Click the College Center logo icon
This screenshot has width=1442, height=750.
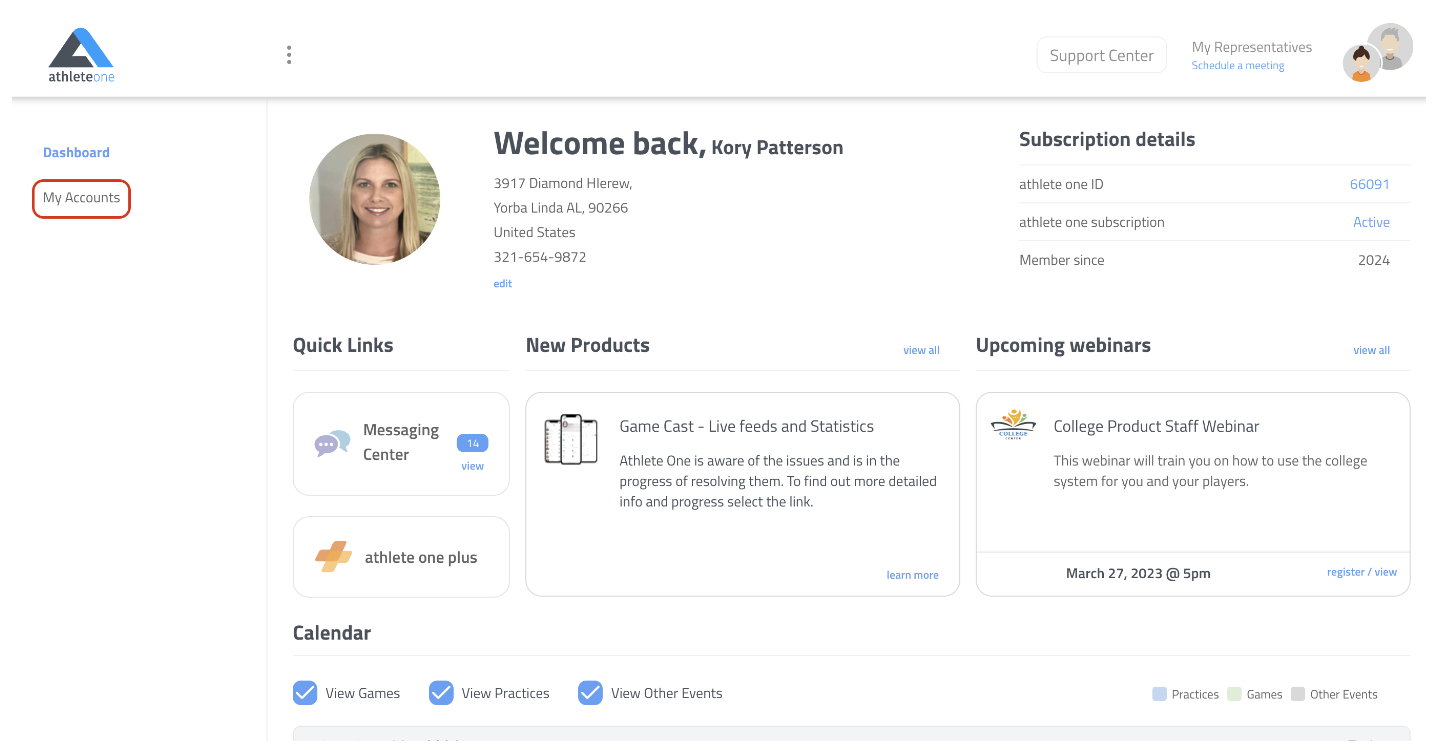pos(1014,425)
